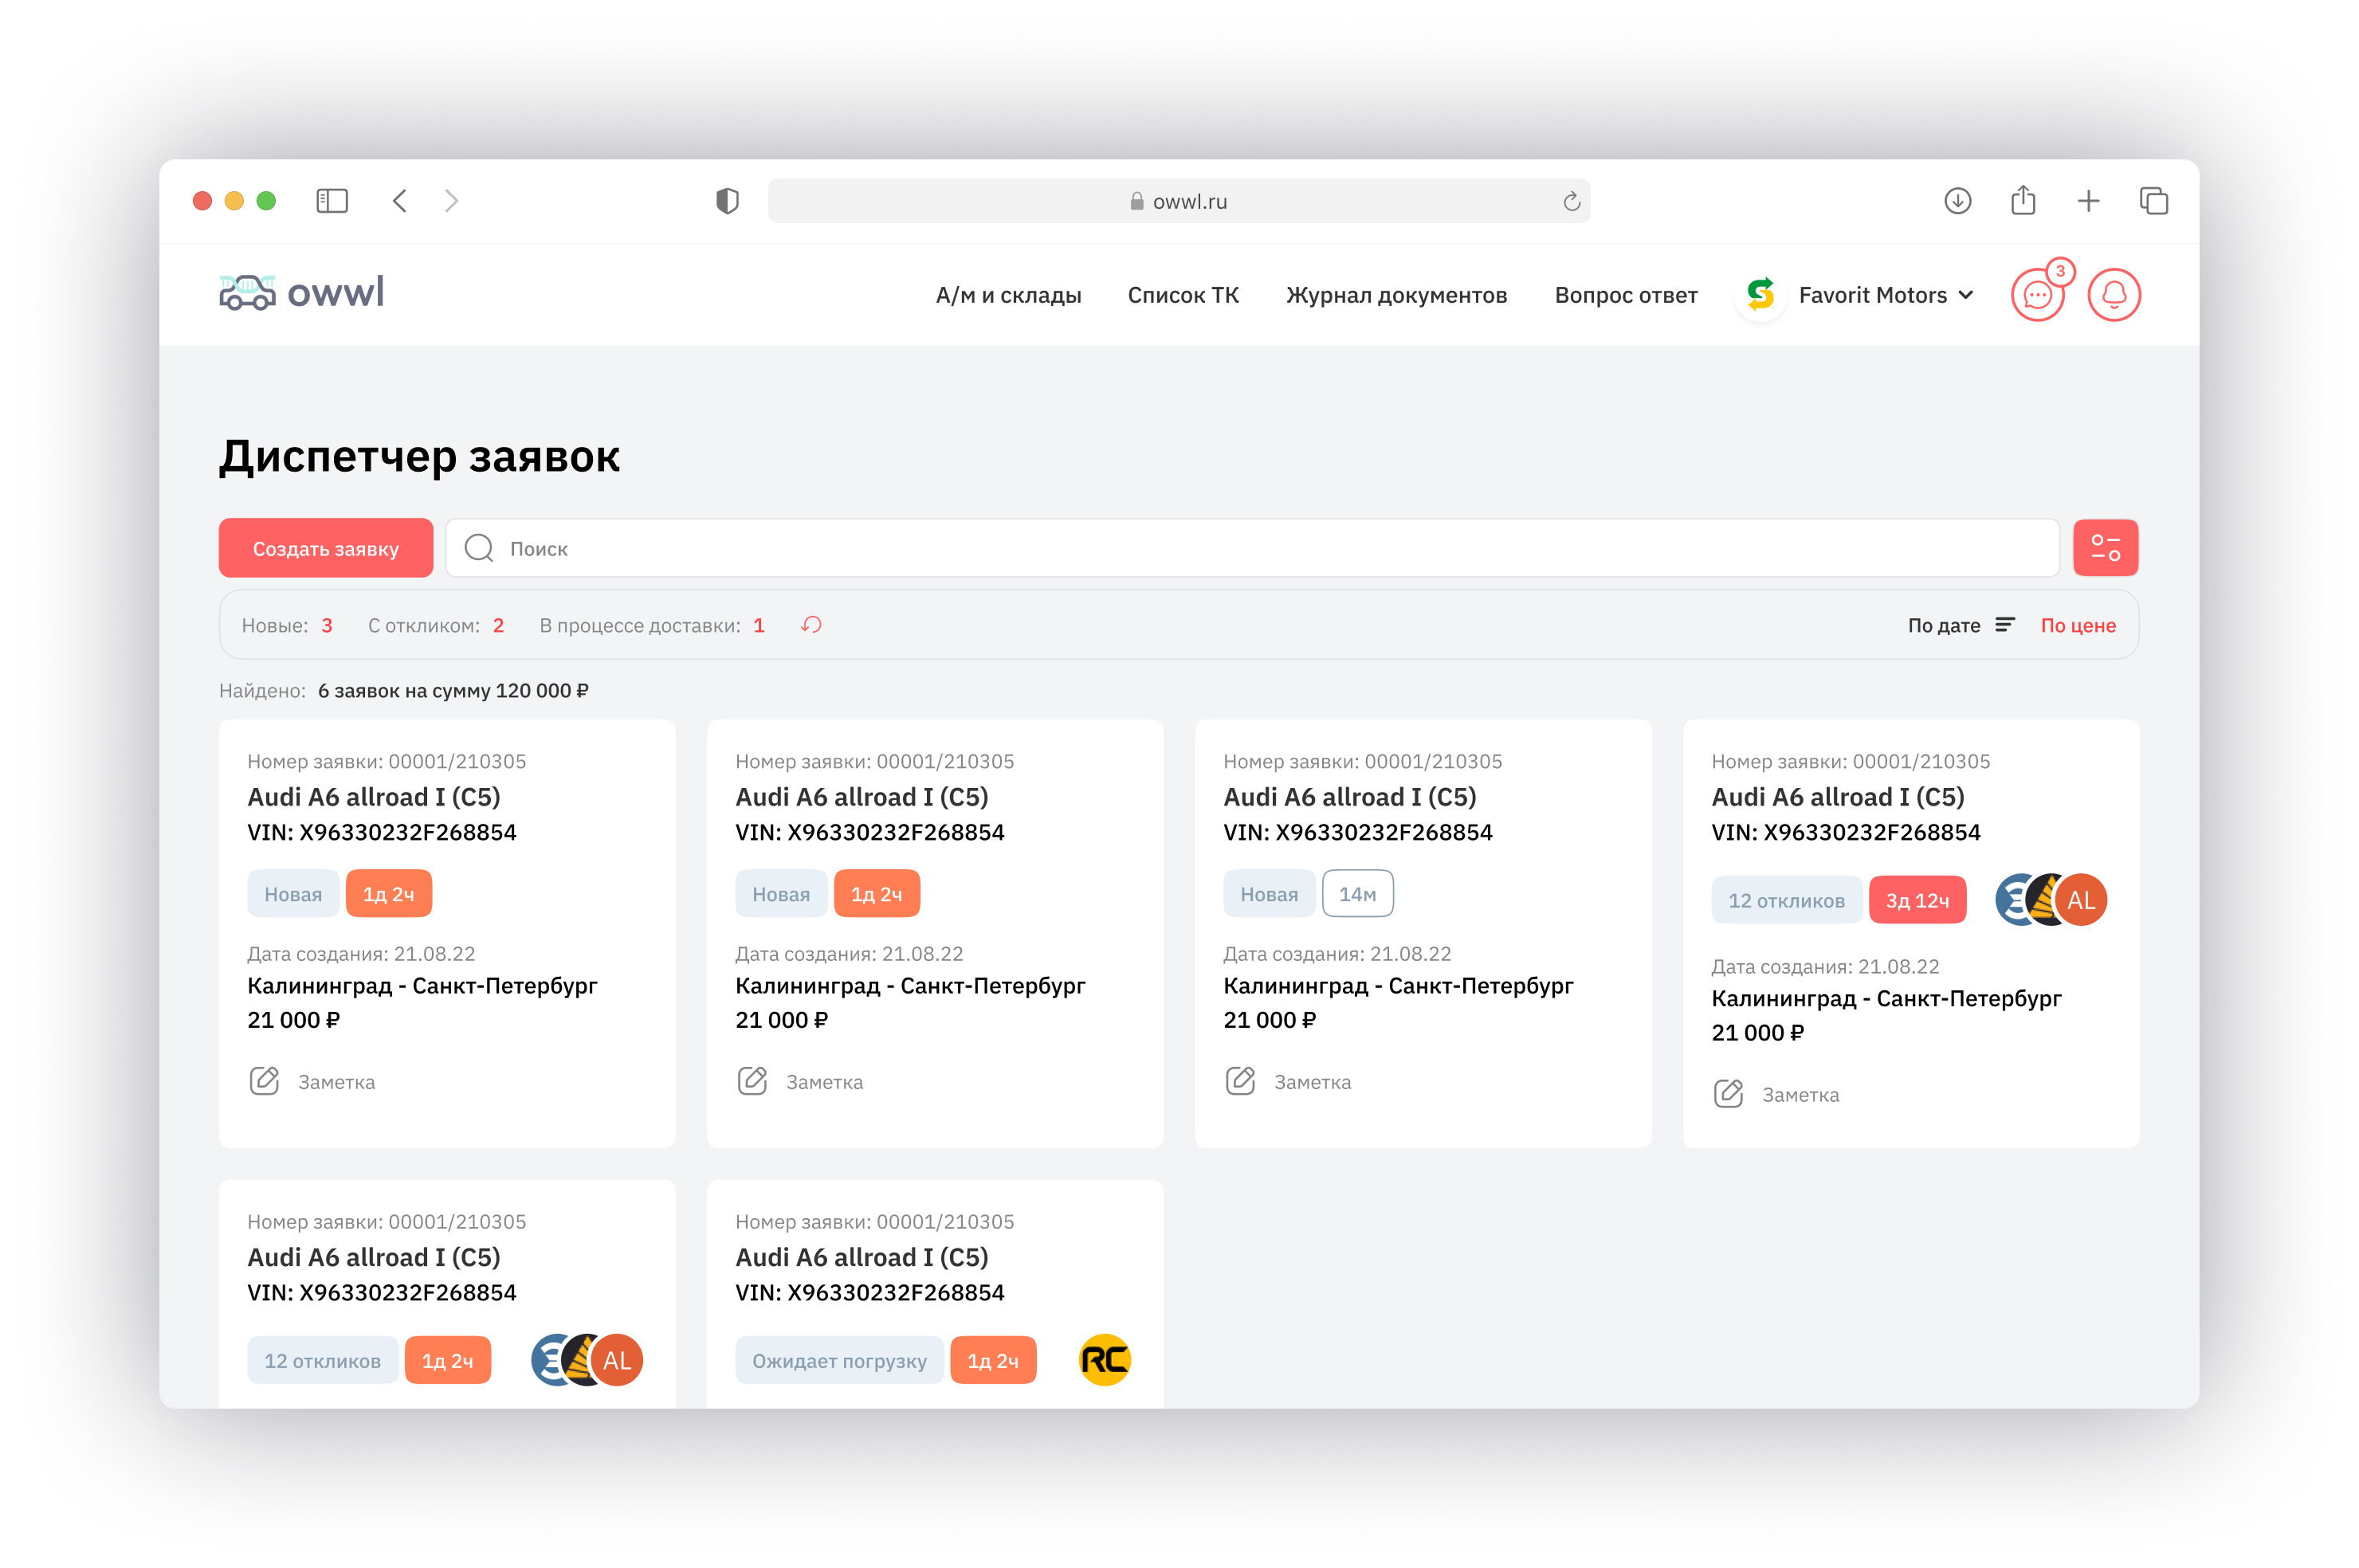Click the Диспетчер заявок page heading
2359x1568 pixels.
click(420, 456)
